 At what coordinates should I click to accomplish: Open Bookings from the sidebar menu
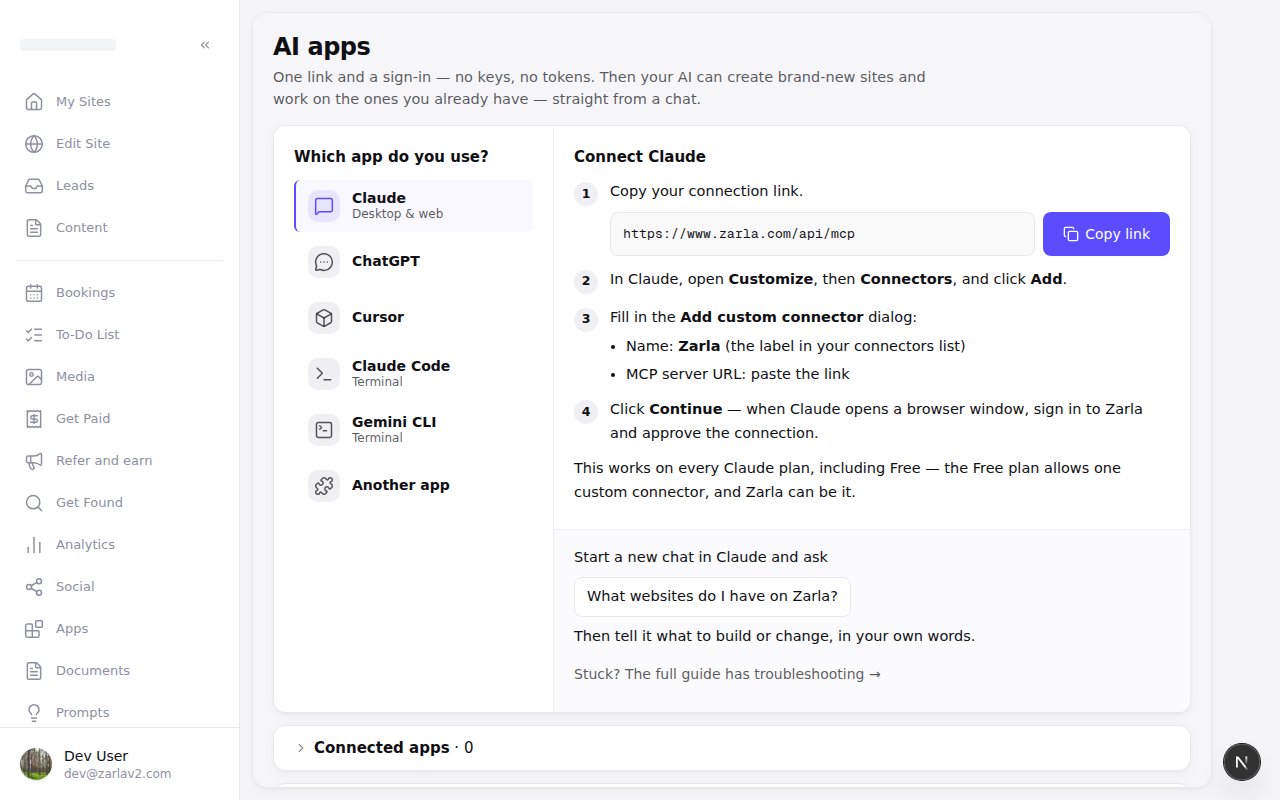(x=120, y=293)
